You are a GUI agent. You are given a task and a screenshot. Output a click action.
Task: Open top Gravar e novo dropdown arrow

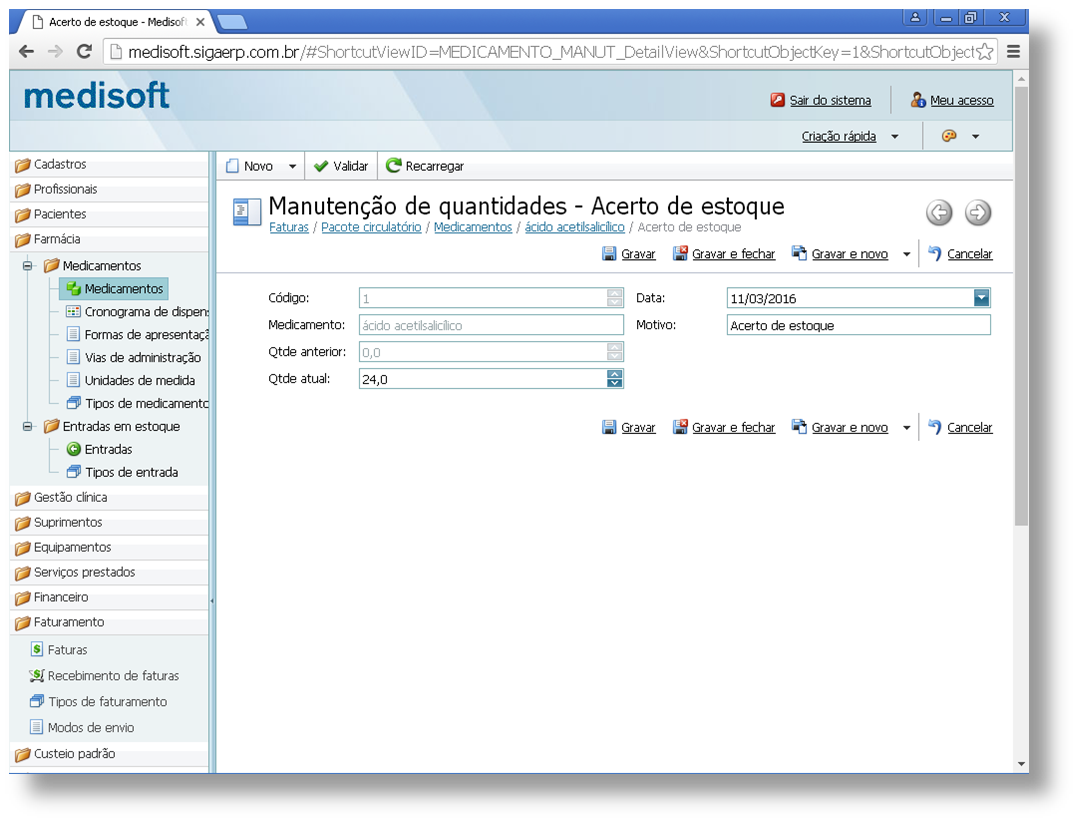point(907,254)
